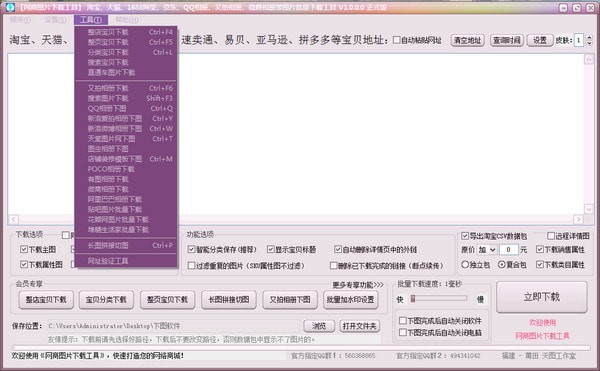Click the horizontal scrollbar right arrow
The width and height of the screenshot is (600, 371).
(x=578, y=220)
